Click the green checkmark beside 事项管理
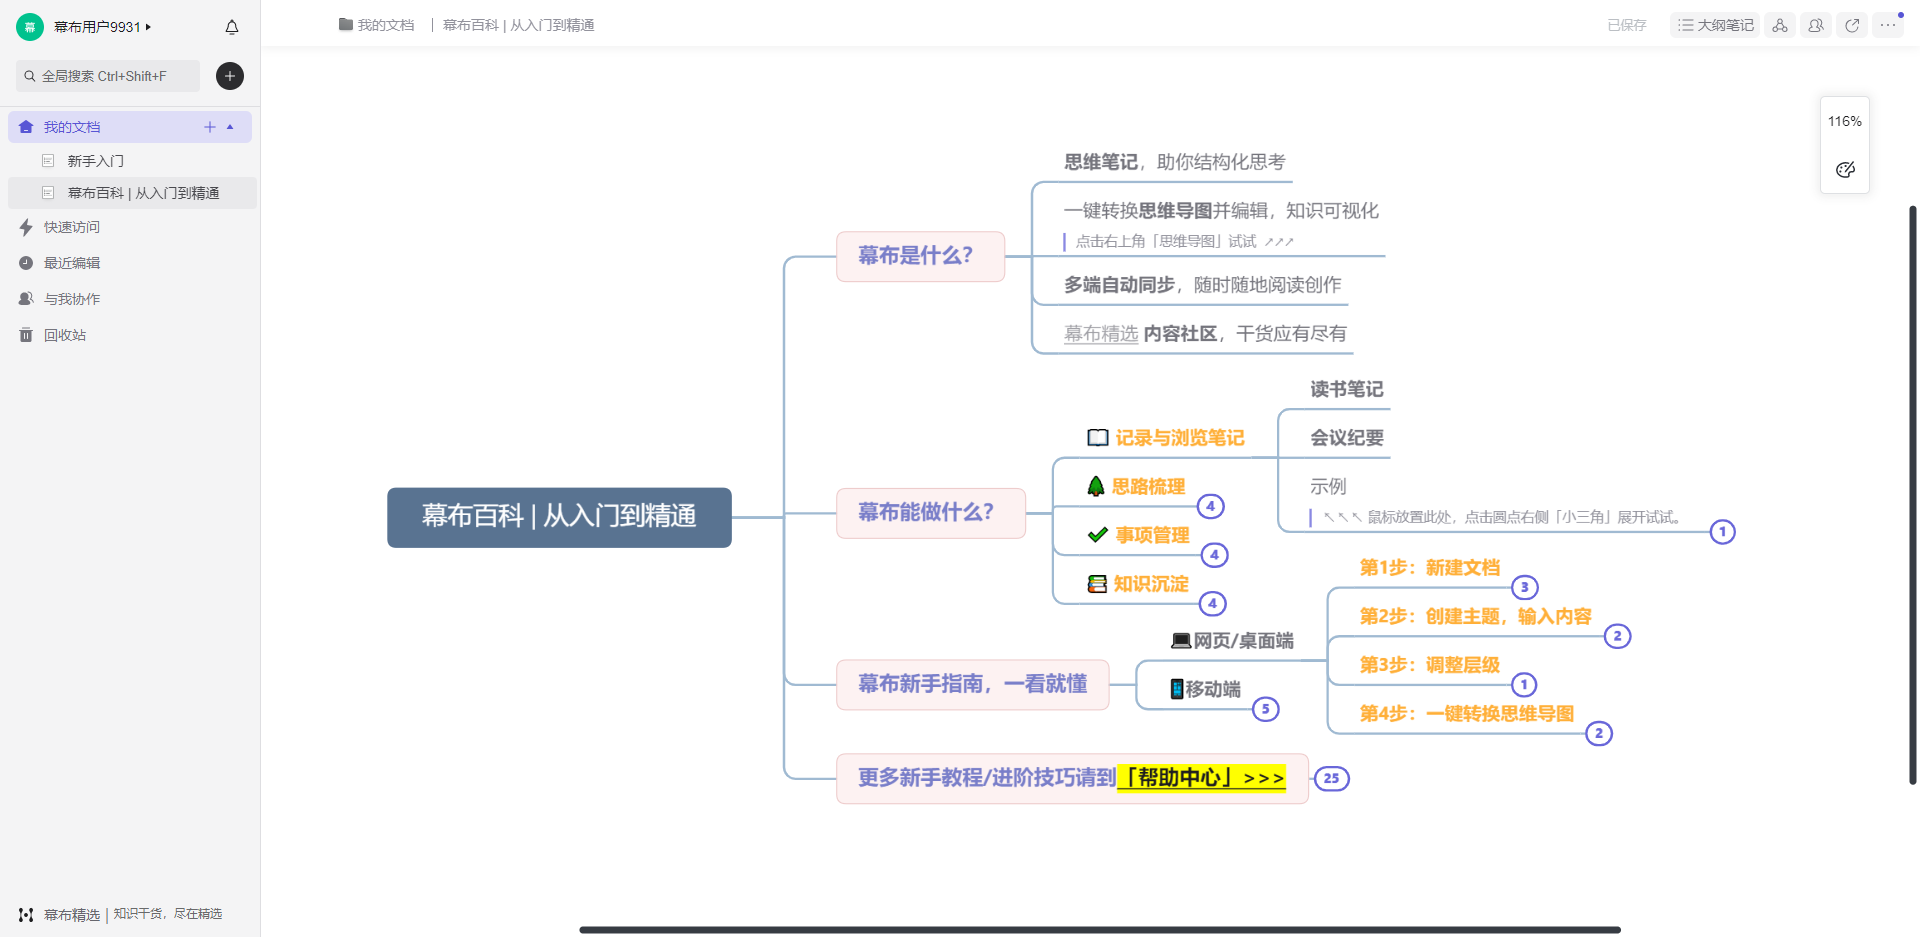The width and height of the screenshot is (1920, 937). [1098, 535]
